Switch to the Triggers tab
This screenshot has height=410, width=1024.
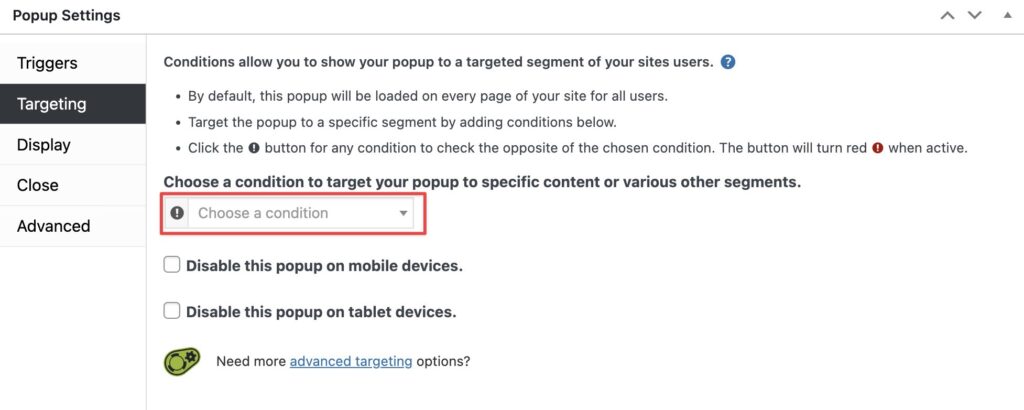tap(73, 63)
